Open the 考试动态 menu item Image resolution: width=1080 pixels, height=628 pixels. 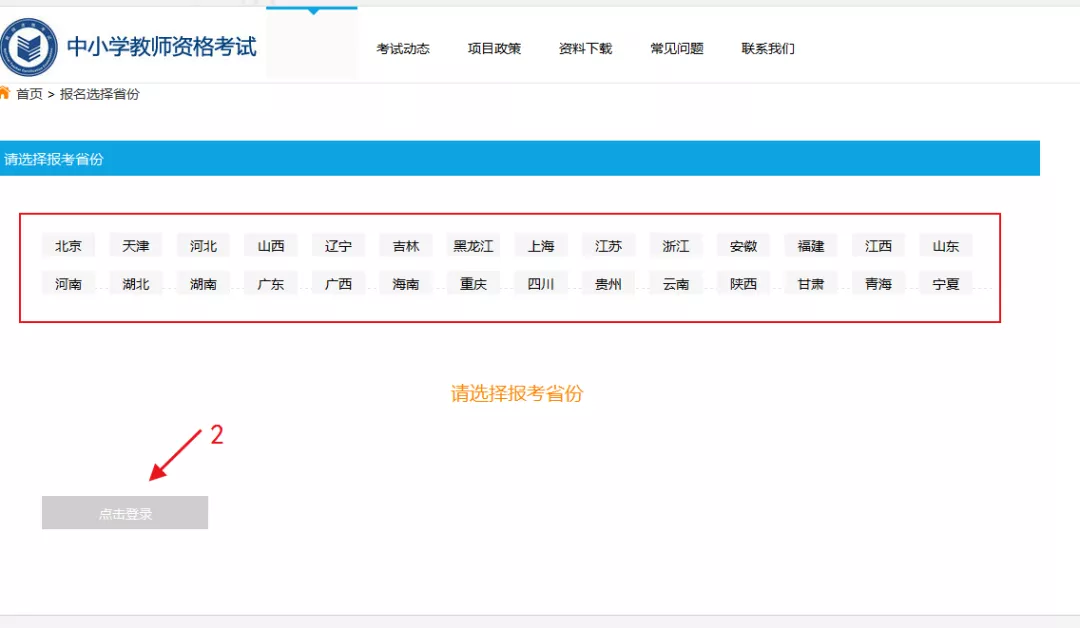click(x=403, y=48)
